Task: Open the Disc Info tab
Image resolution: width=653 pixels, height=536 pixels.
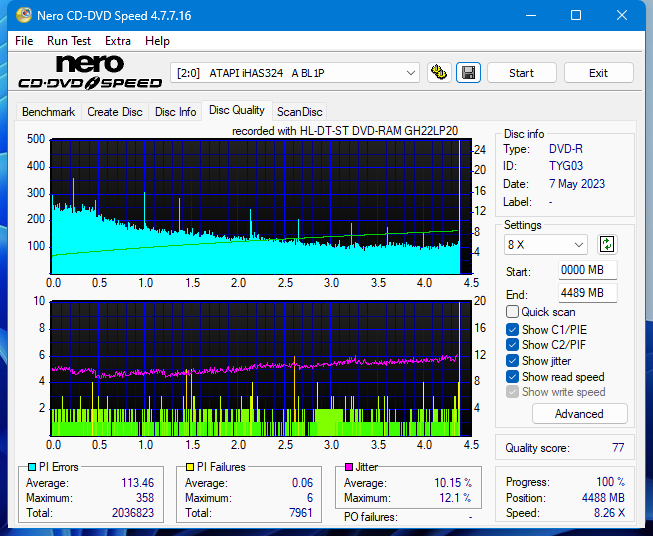Action: pos(175,112)
